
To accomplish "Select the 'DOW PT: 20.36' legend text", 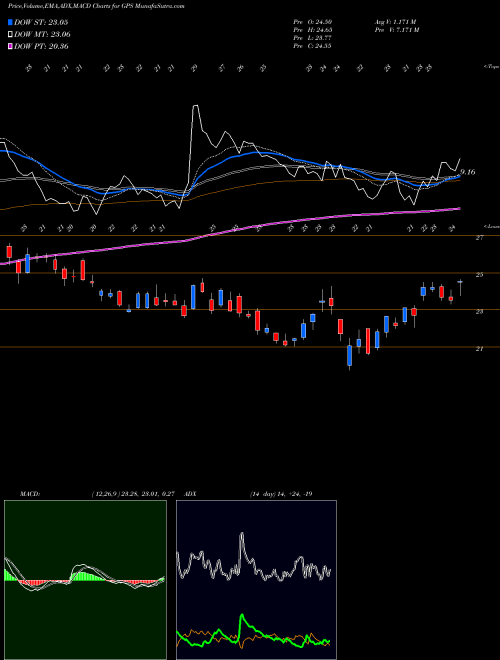I will coord(41,46).
